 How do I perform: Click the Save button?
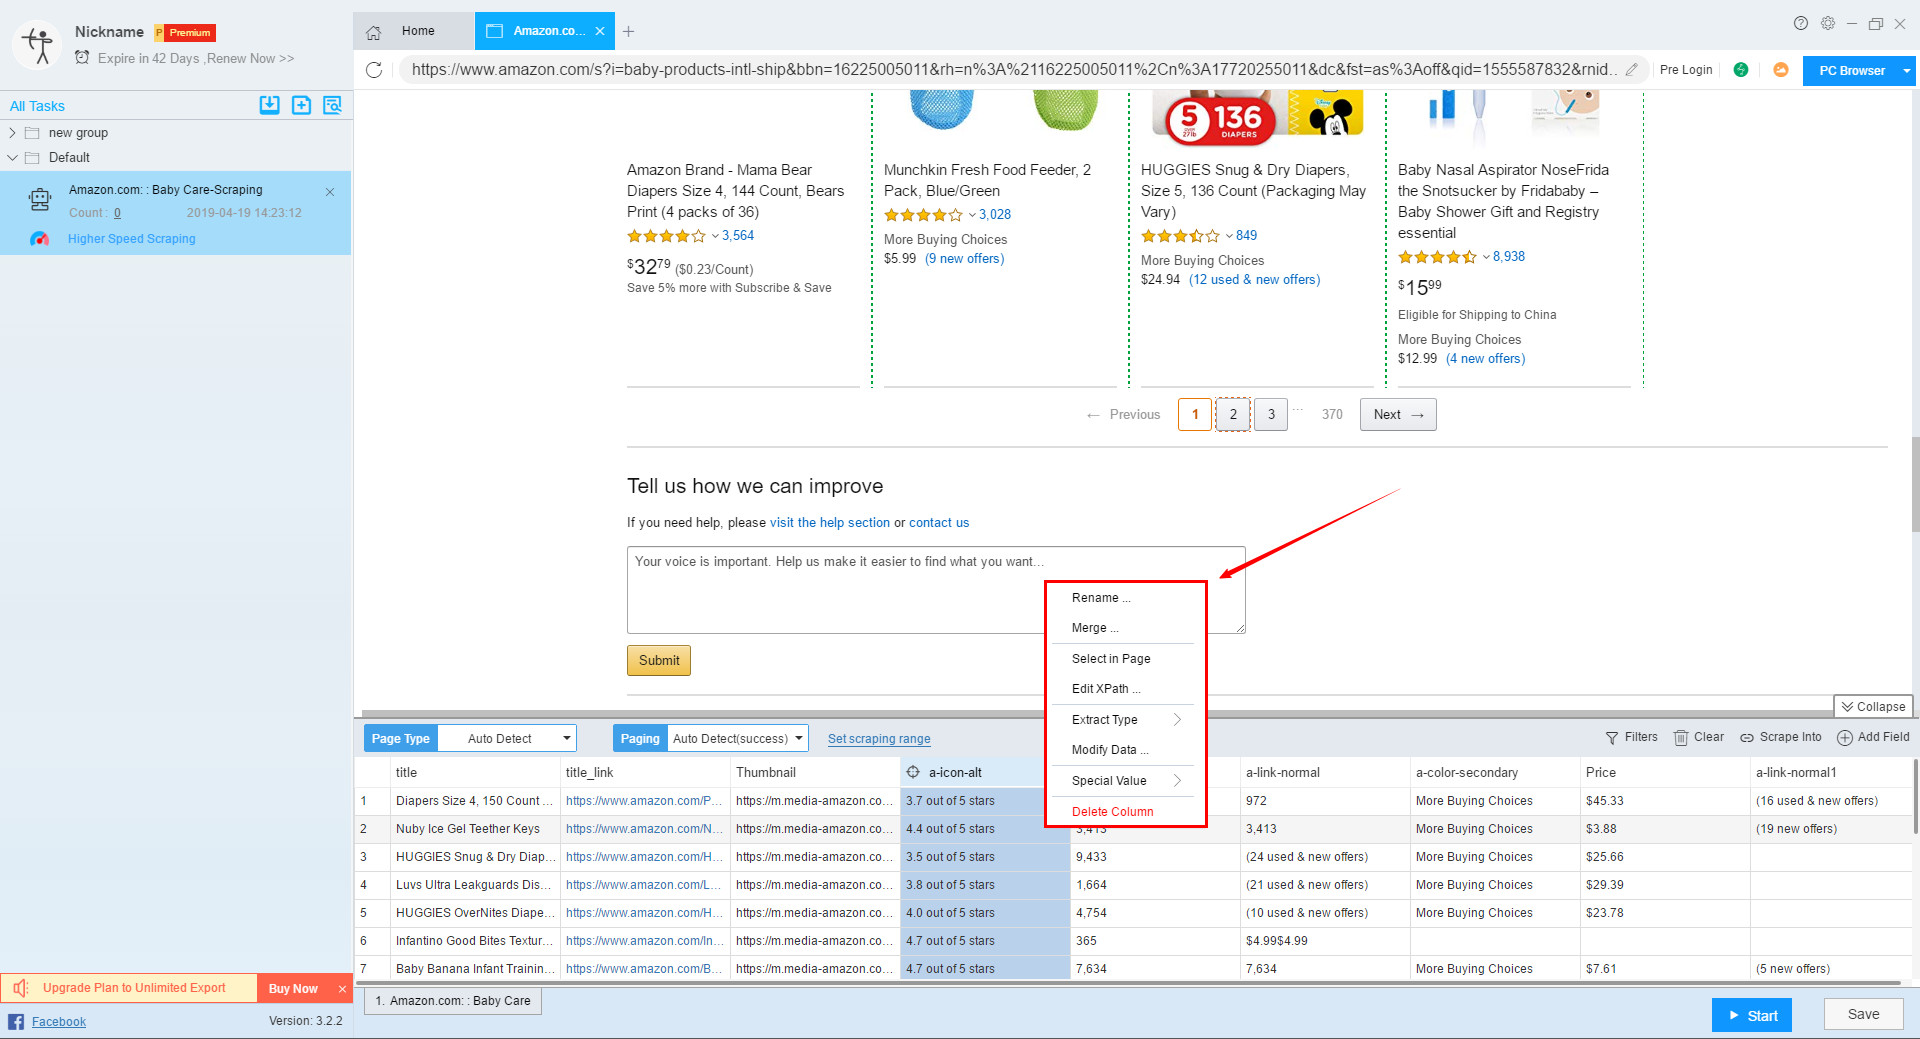(x=1863, y=1014)
